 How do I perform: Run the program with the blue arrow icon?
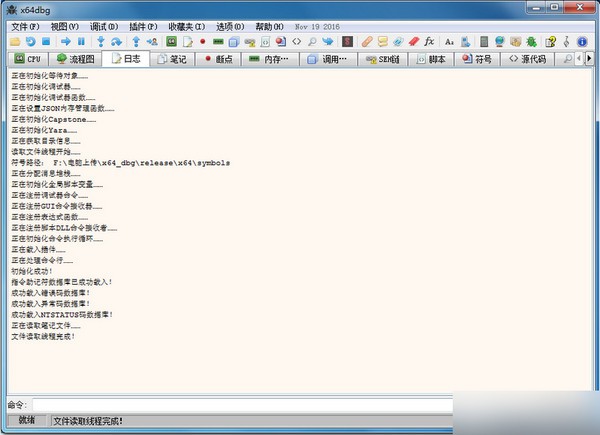click(66, 41)
